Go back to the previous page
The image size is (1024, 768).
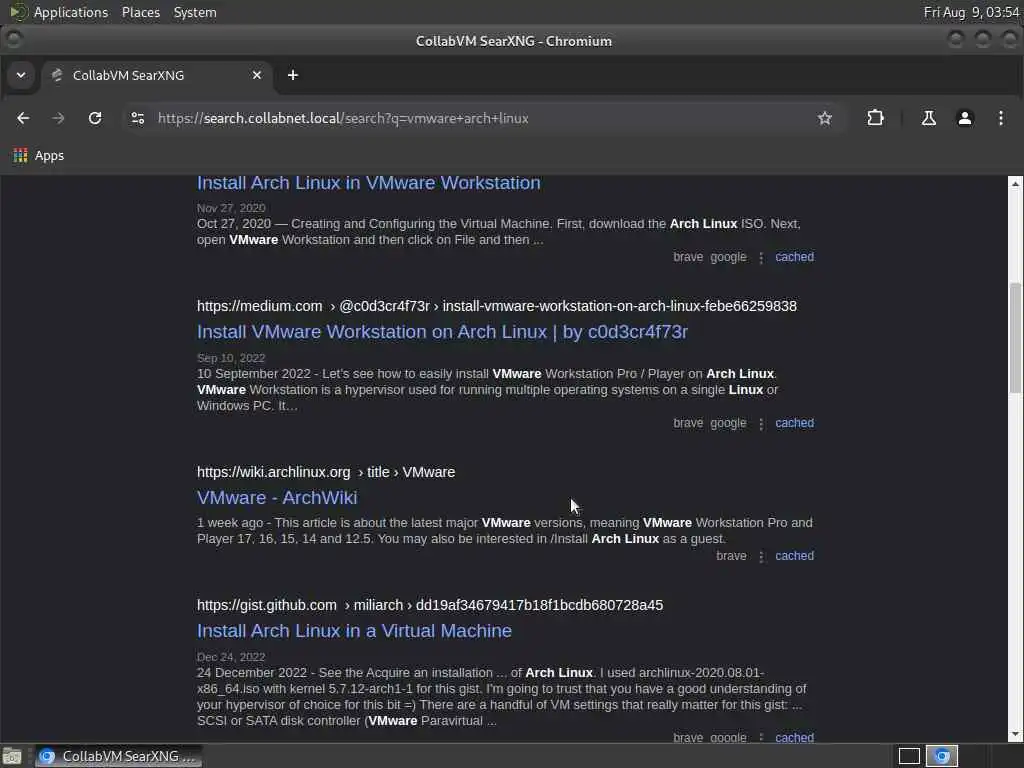click(x=23, y=118)
